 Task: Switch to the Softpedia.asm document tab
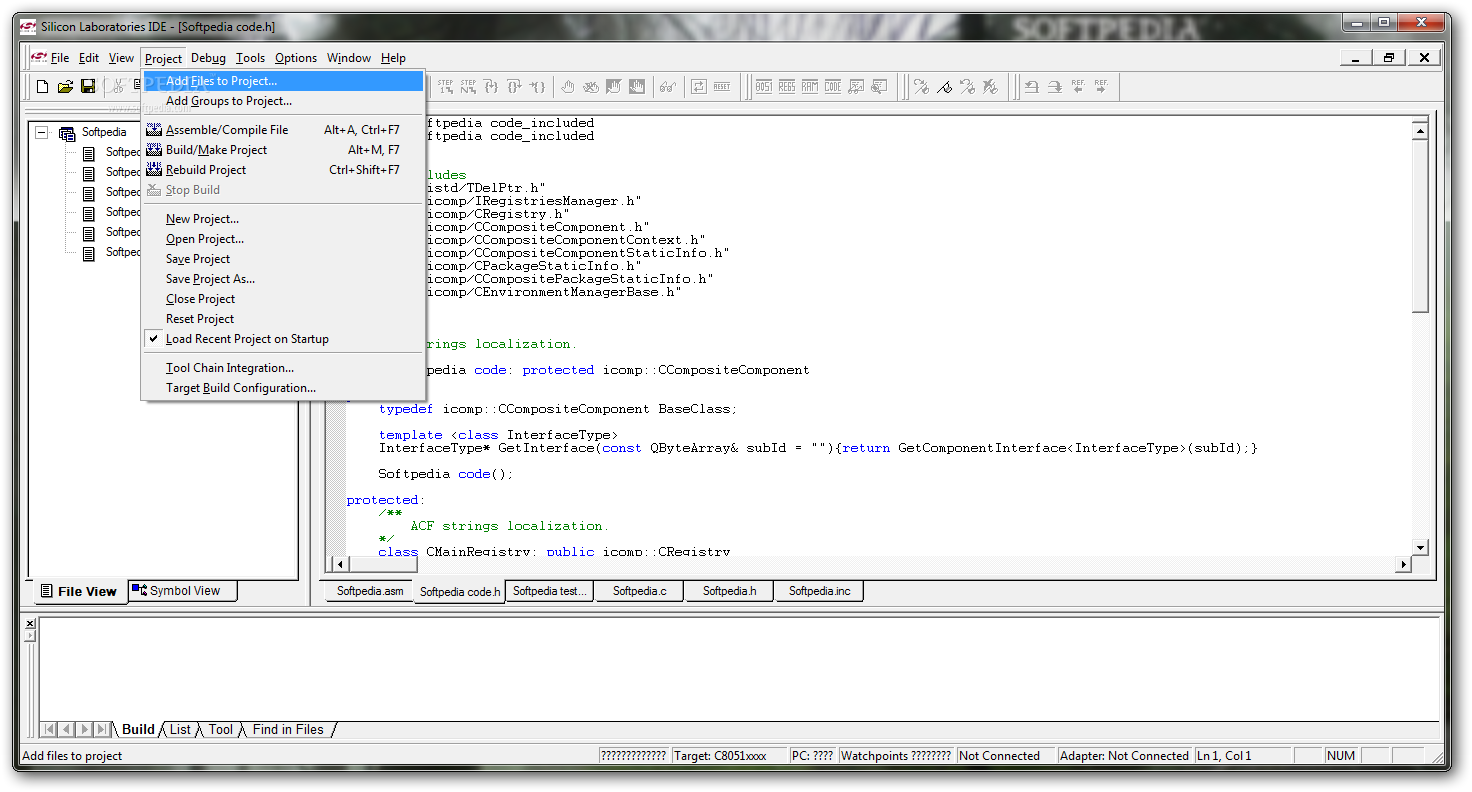click(370, 591)
